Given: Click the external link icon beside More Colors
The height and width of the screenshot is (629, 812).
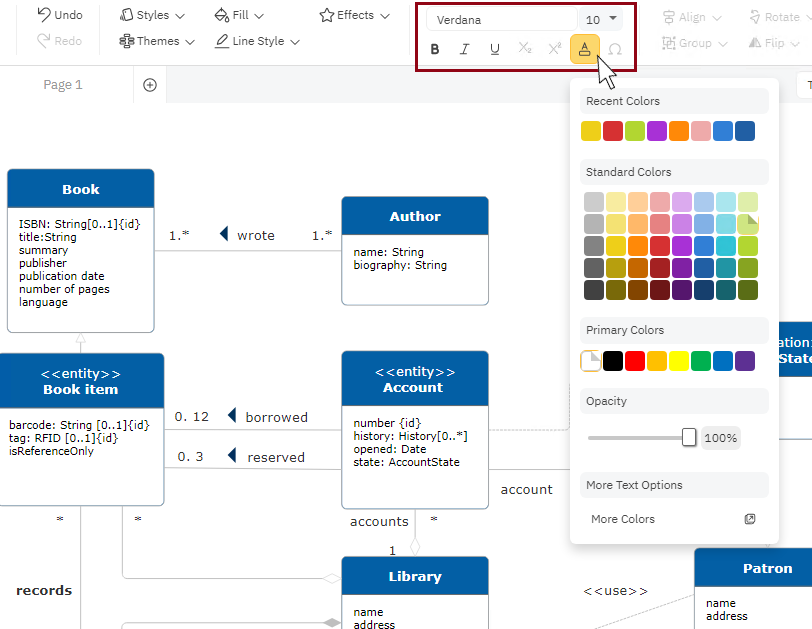Looking at the screenshot, I should [750, 519].
